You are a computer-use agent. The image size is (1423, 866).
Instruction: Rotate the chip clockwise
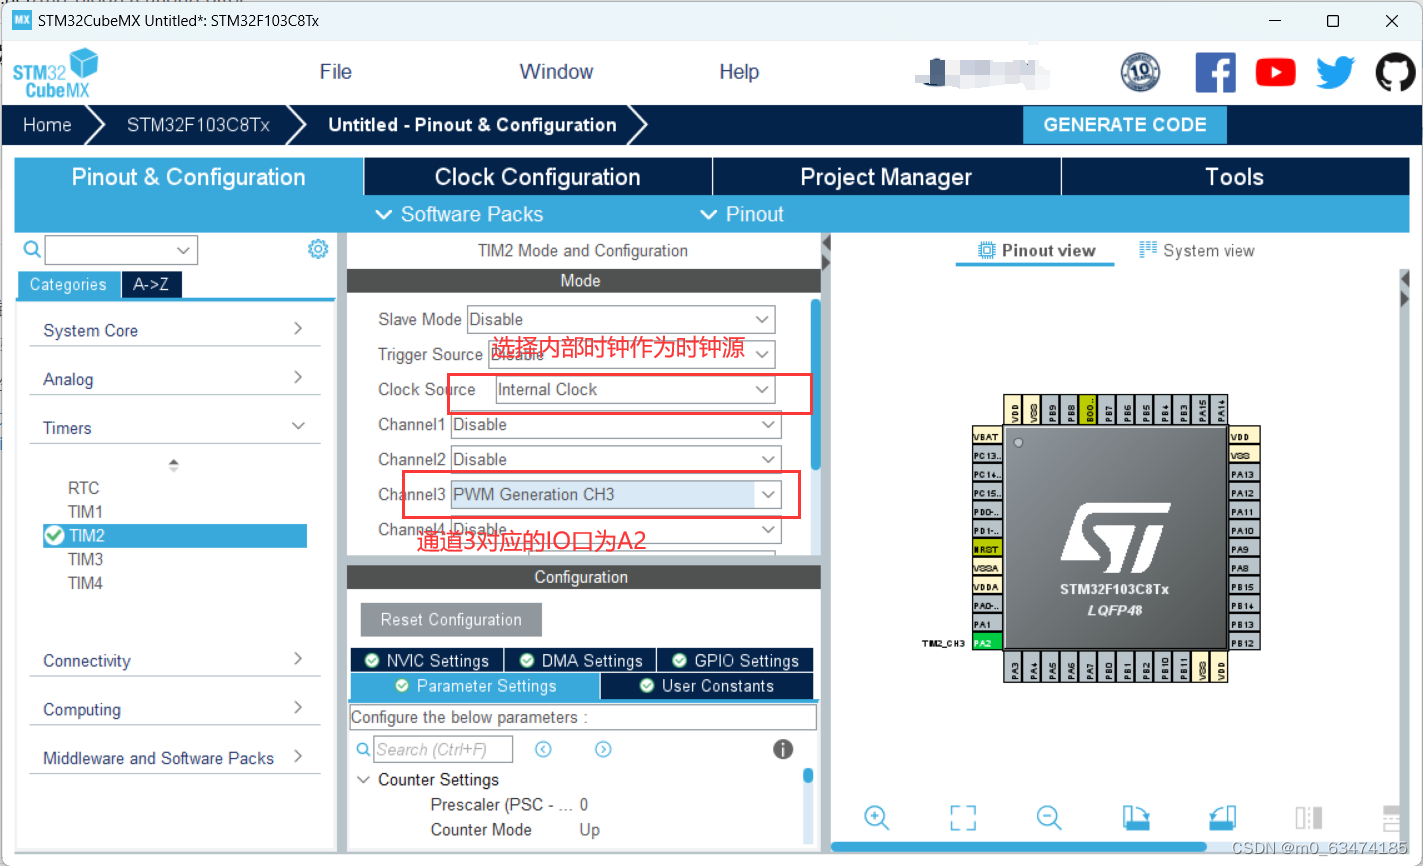pos(1136,817)
